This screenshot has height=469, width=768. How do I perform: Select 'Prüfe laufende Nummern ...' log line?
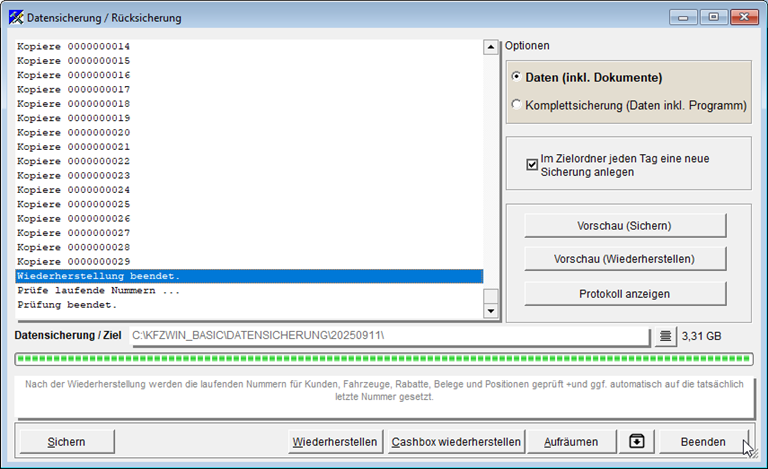coord(249,290)
